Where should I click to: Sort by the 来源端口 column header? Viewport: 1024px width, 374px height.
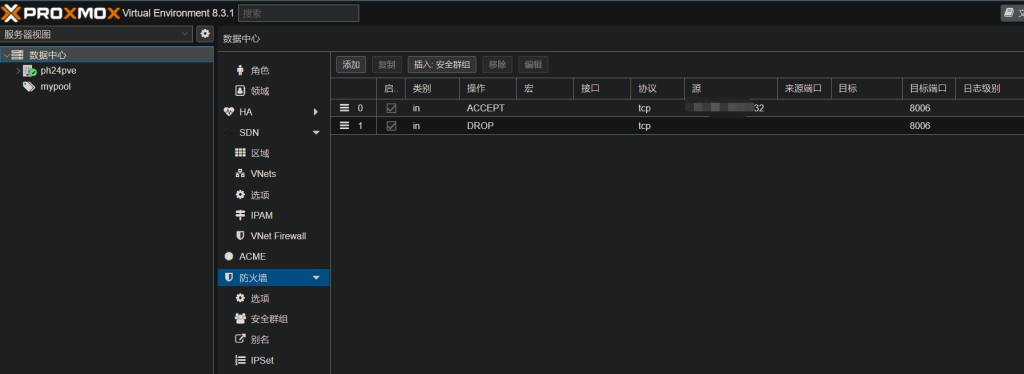pyautogui.click(x=804, y=89)
